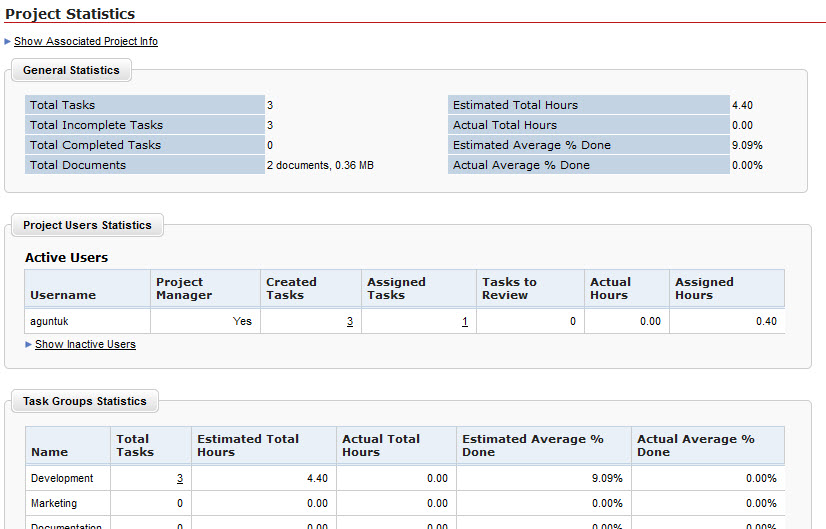Open aguntuk's Assigned Tasks count link
Image resolution: width=826 pixels, height=529 pixels.
pos(465,321)
